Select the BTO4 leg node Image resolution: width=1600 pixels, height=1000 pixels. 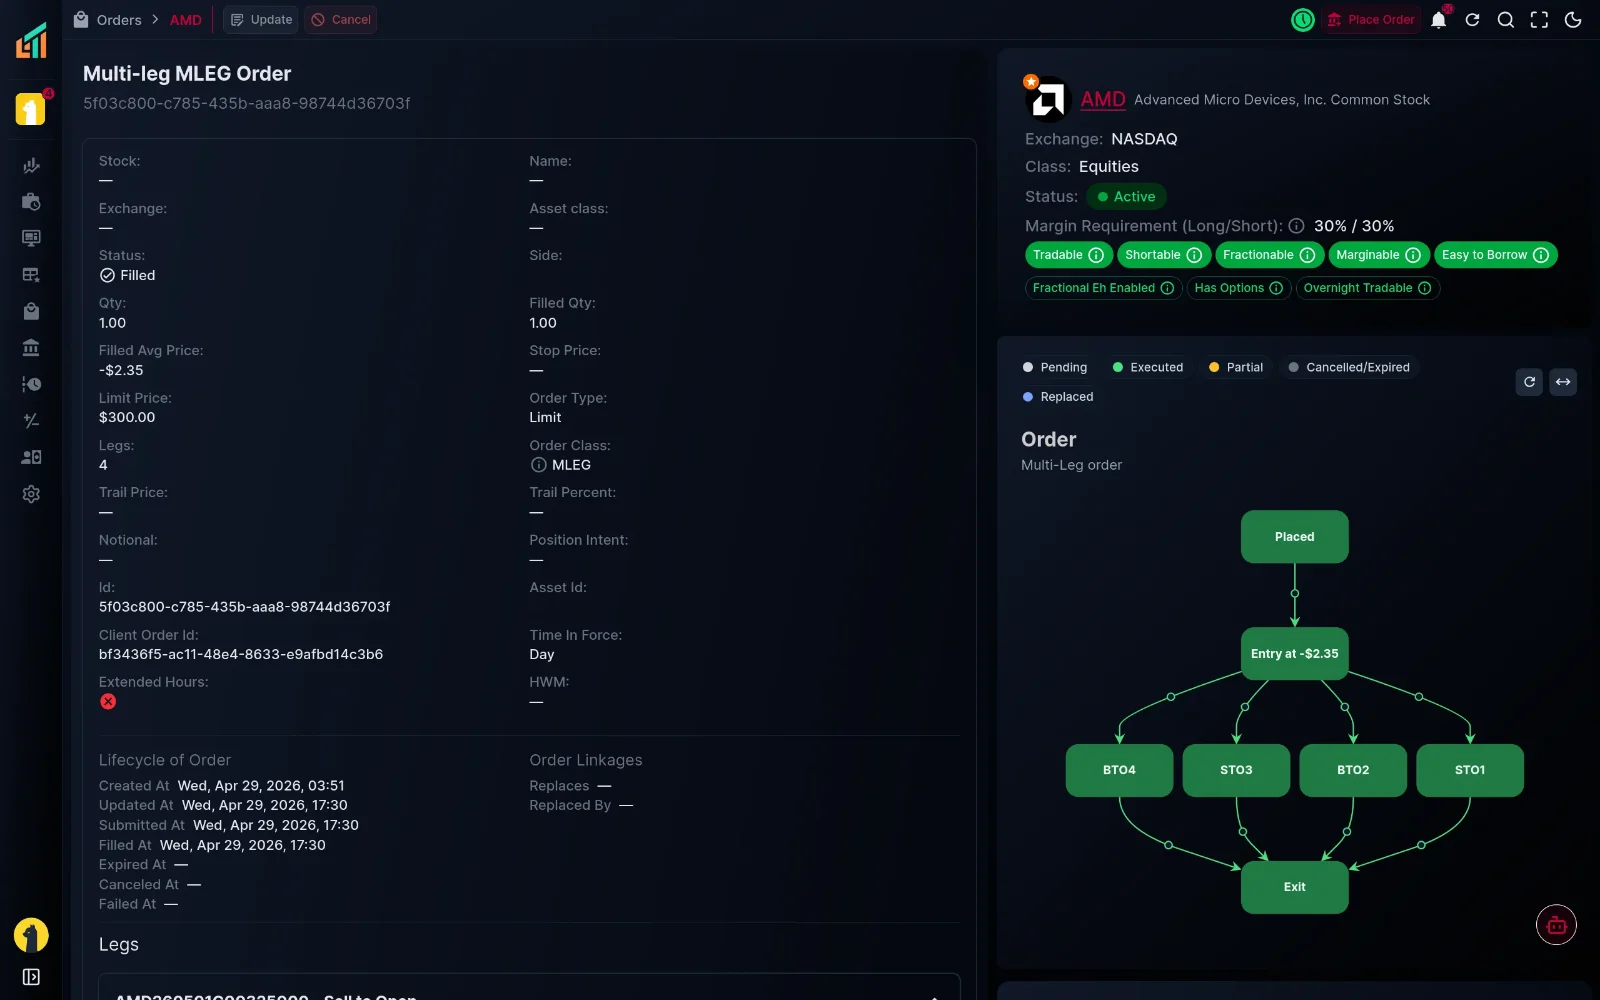point(1119,770)
